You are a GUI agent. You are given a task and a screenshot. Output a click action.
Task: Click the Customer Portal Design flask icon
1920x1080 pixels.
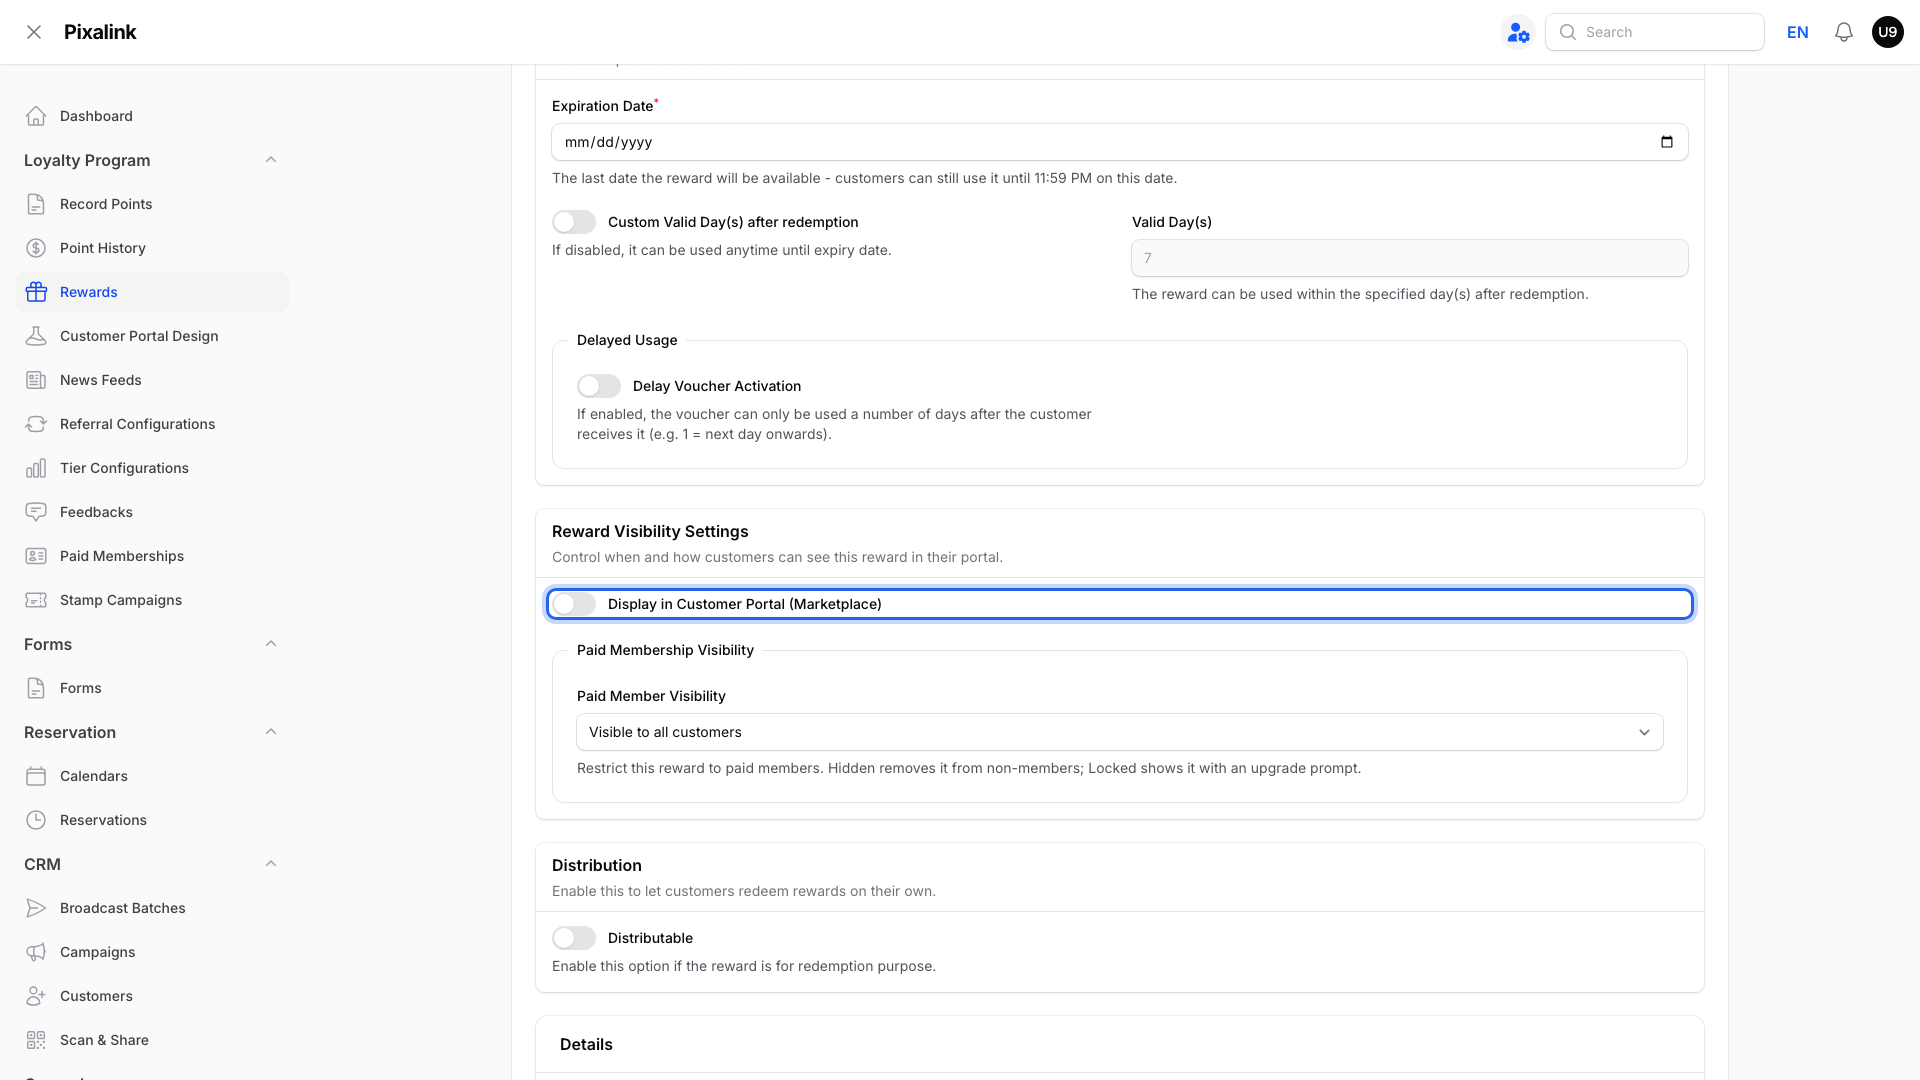(36, 336)
